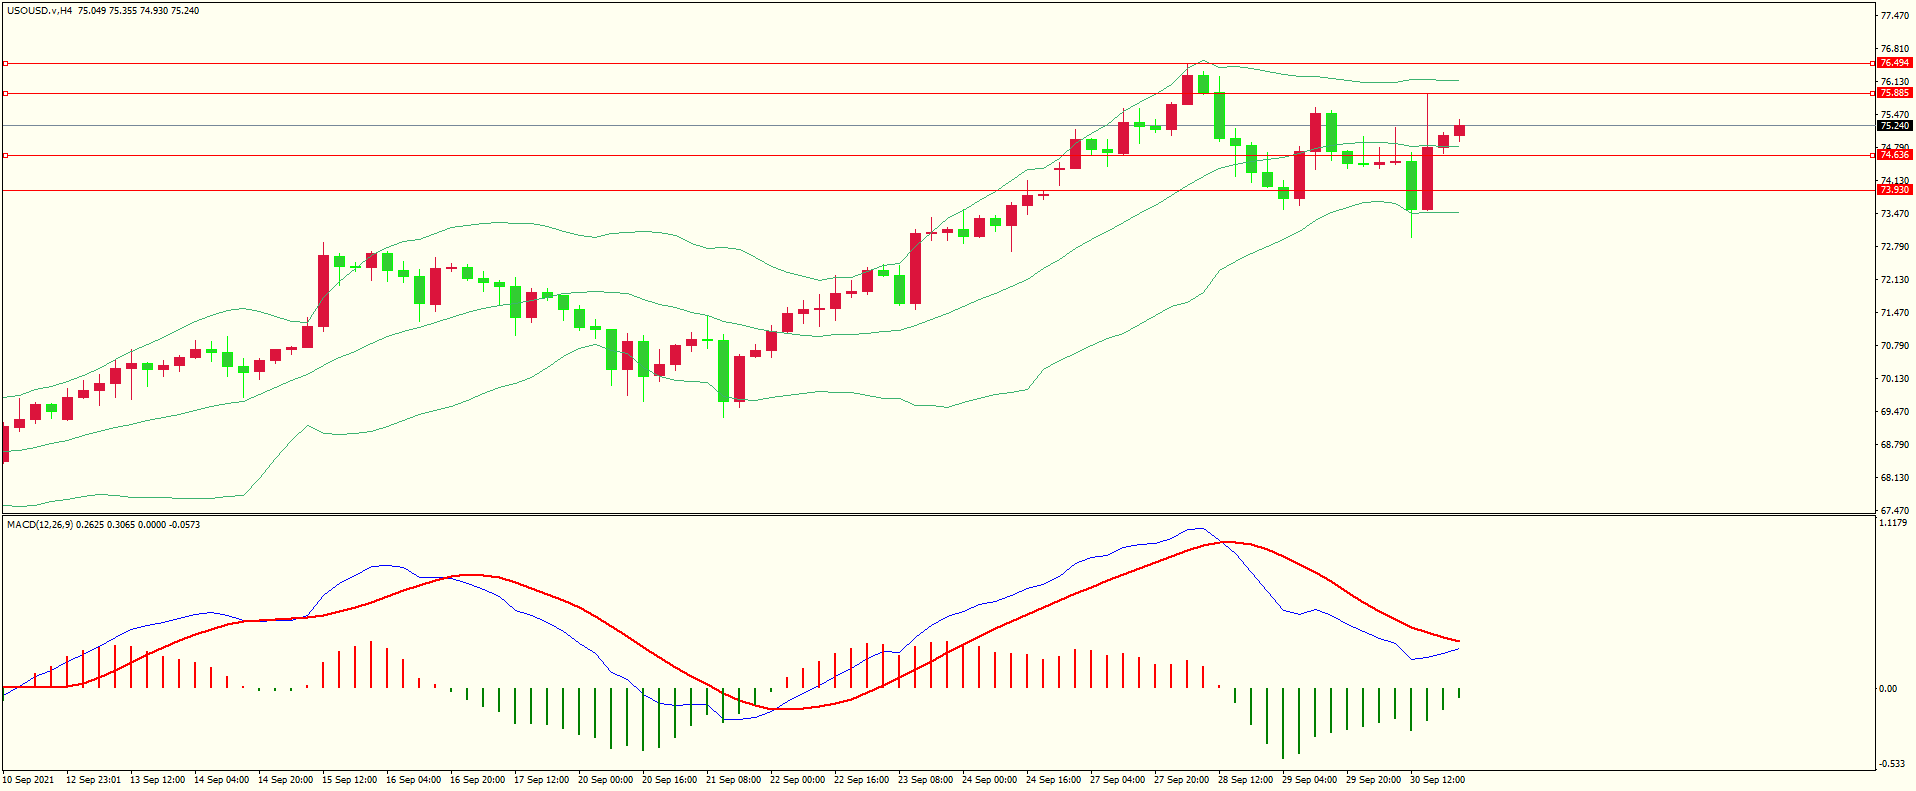Click the 22 Sep 16:00 time label
The width and height of the screenshot is (1916, 791).
(x=861, y=780)
